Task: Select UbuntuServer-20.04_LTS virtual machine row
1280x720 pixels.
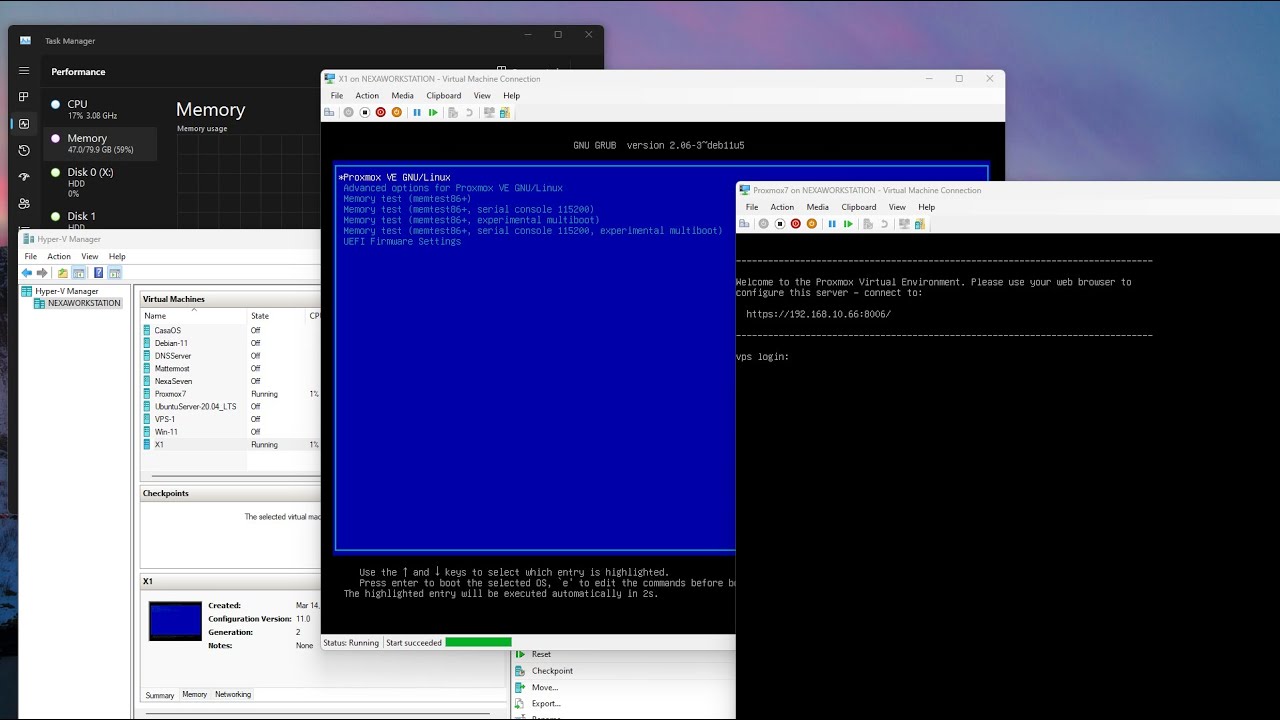Action: 230,407
